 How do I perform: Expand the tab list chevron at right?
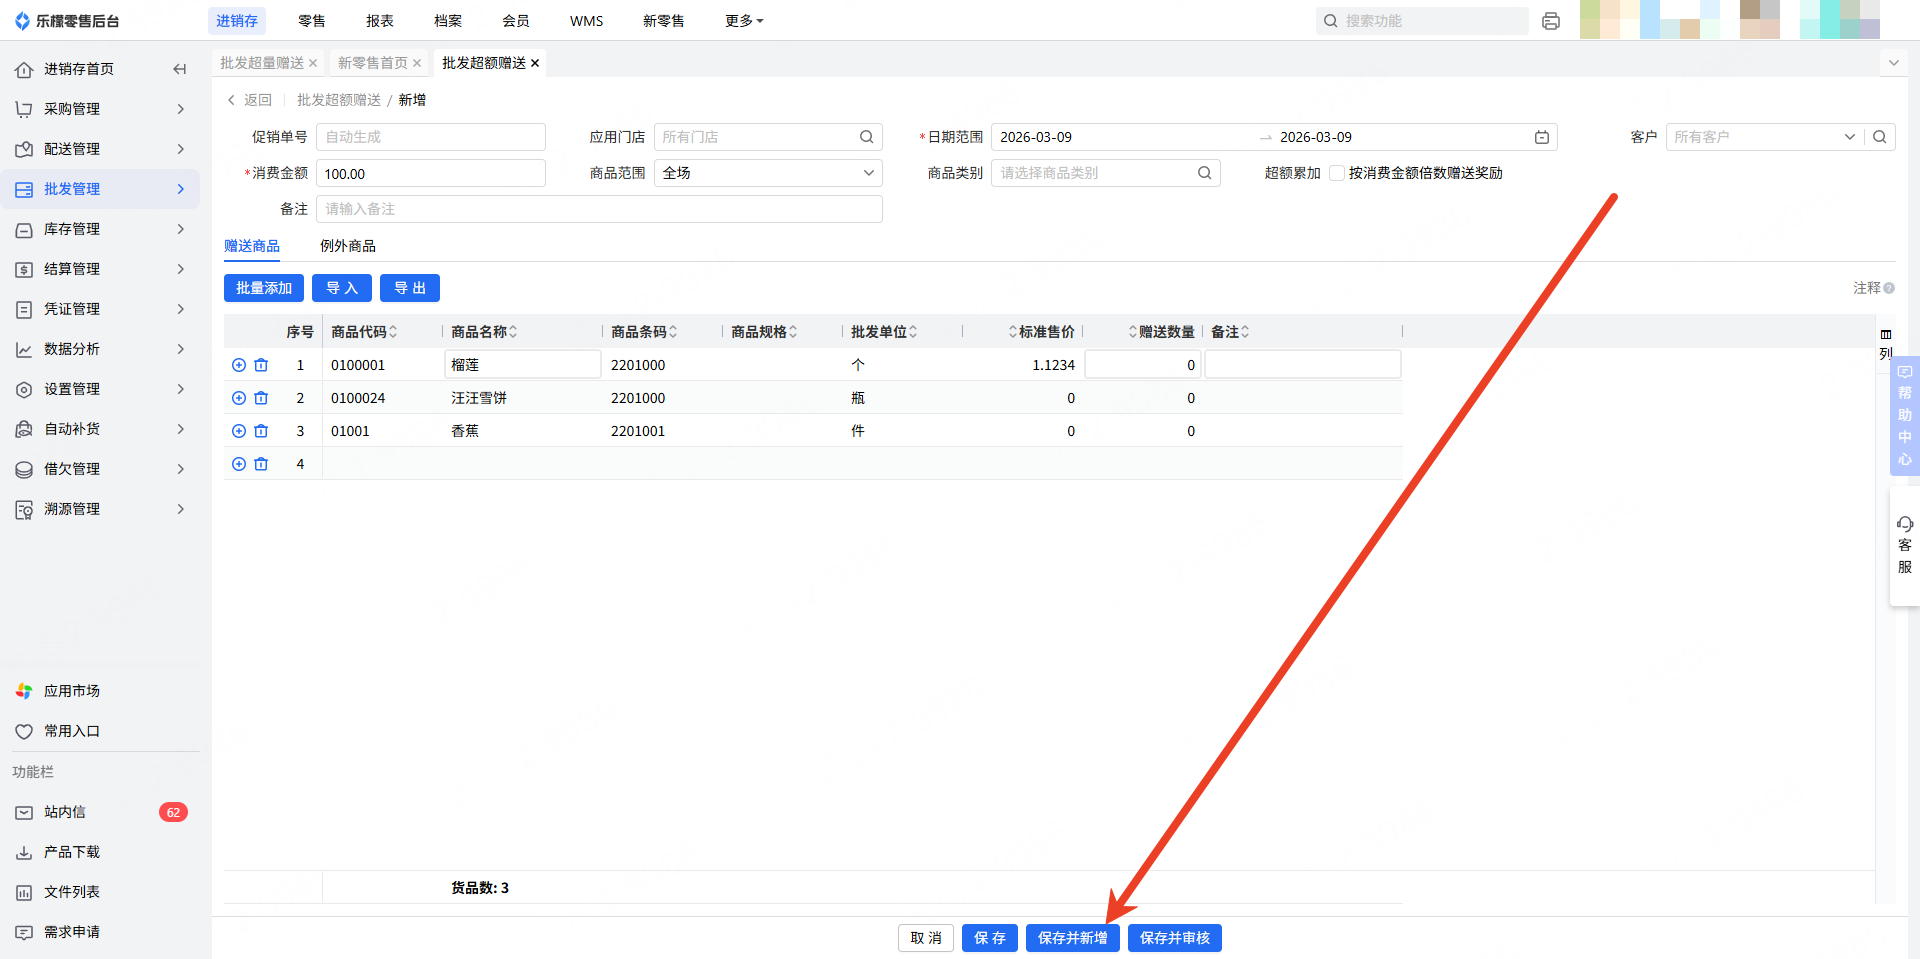pyautogui.click(x=1893, y=63)
